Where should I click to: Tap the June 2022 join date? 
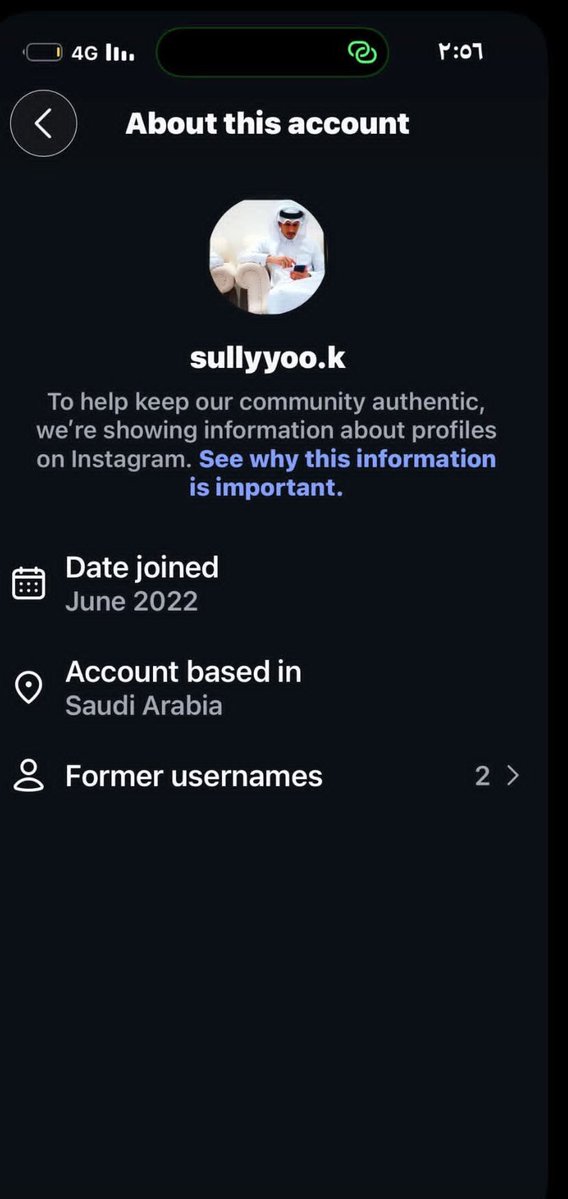(x=131, y=601)
